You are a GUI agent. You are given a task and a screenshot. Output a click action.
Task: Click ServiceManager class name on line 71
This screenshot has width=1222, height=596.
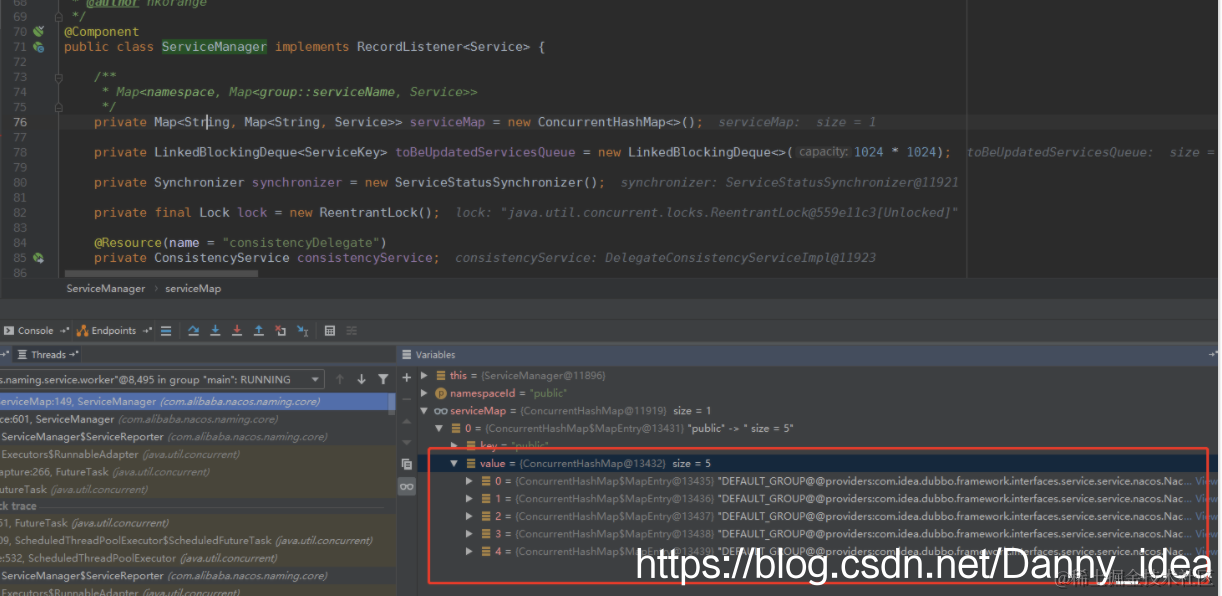pos(214,47)
